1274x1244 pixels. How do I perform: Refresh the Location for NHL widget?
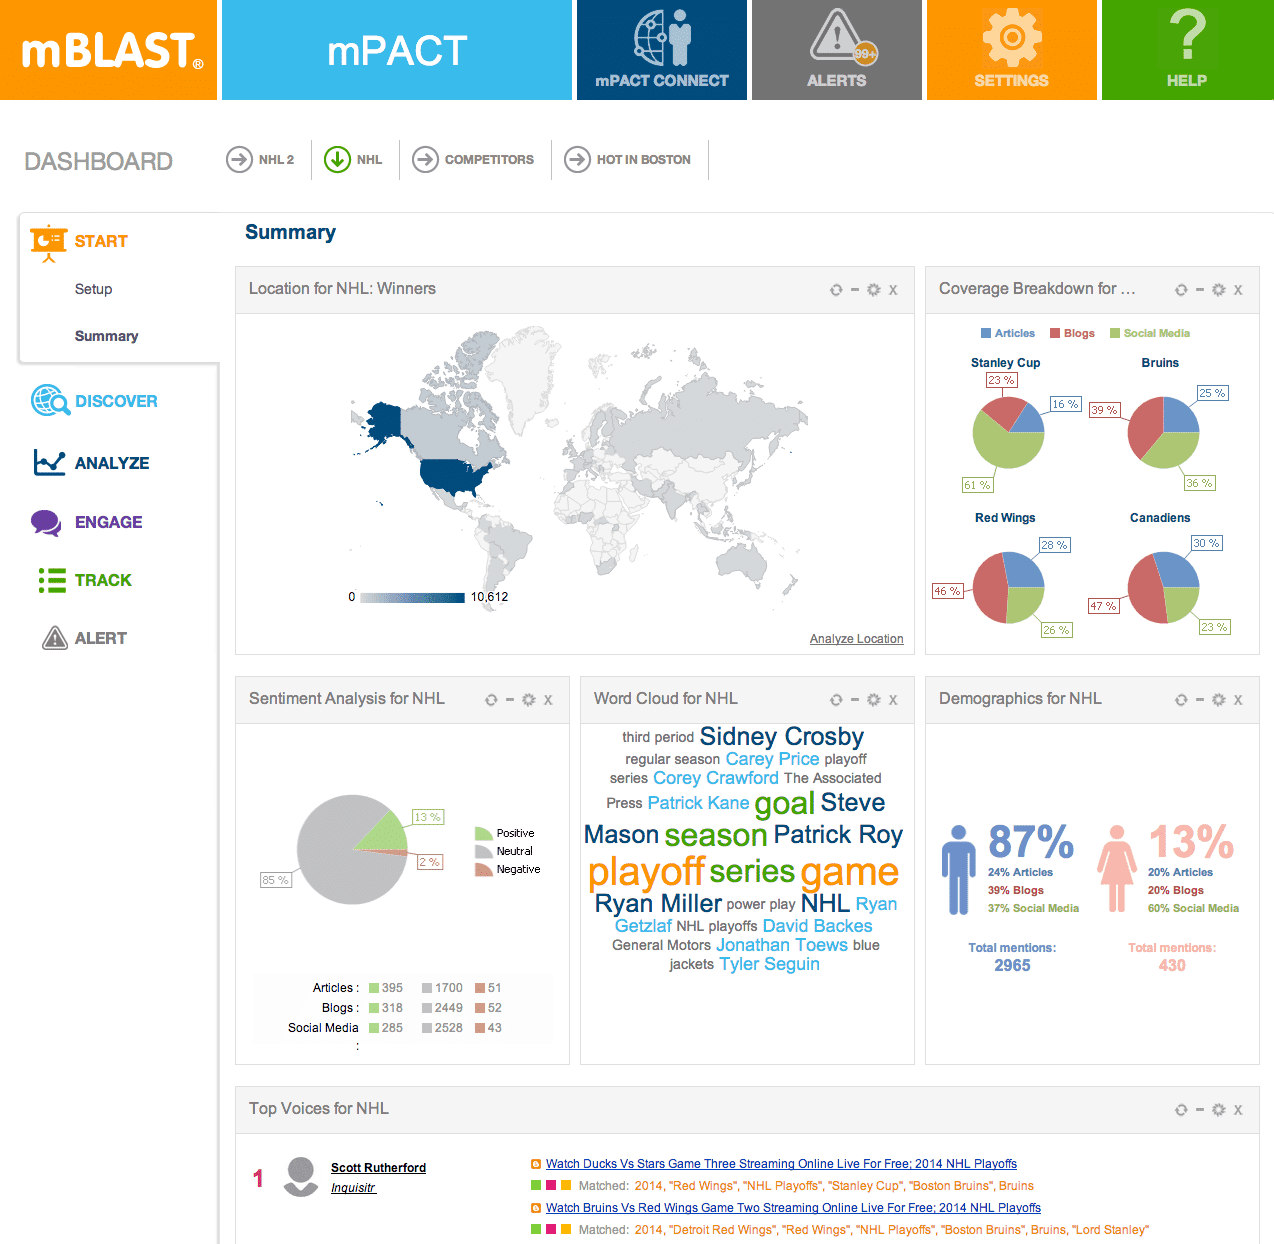click(836, 290)
